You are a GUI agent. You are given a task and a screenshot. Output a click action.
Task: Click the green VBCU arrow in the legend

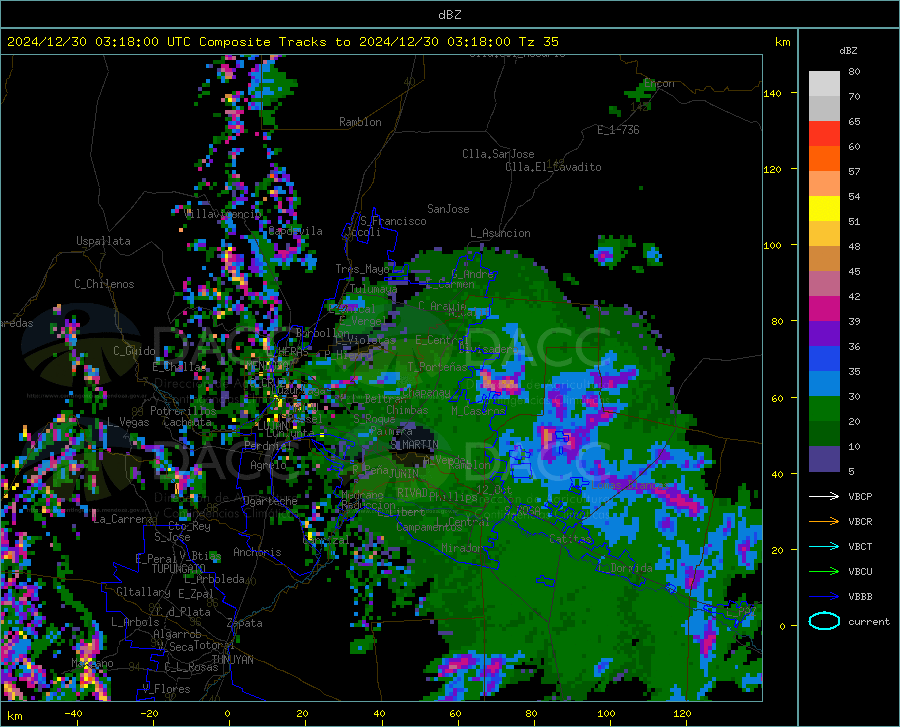(x=824, y=572)
